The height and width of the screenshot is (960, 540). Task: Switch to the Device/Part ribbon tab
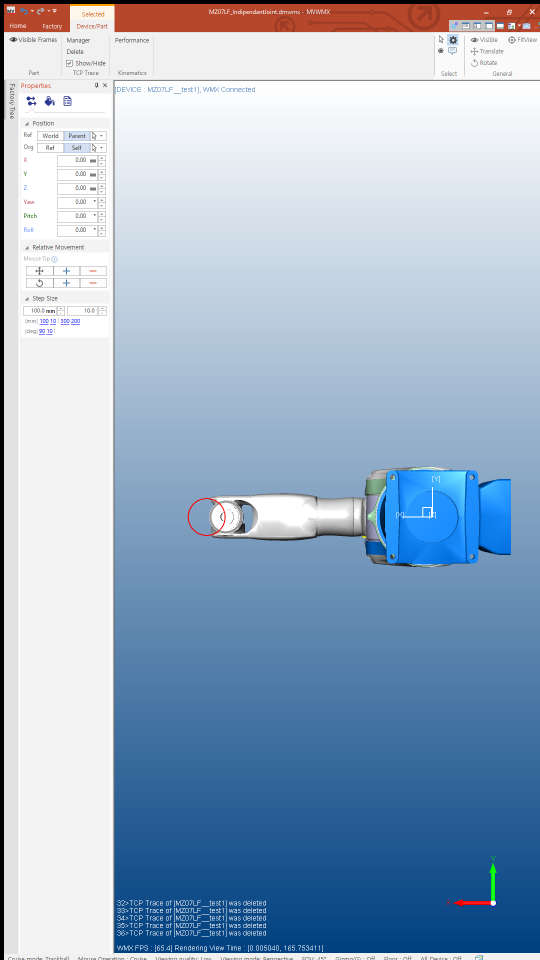92,26
